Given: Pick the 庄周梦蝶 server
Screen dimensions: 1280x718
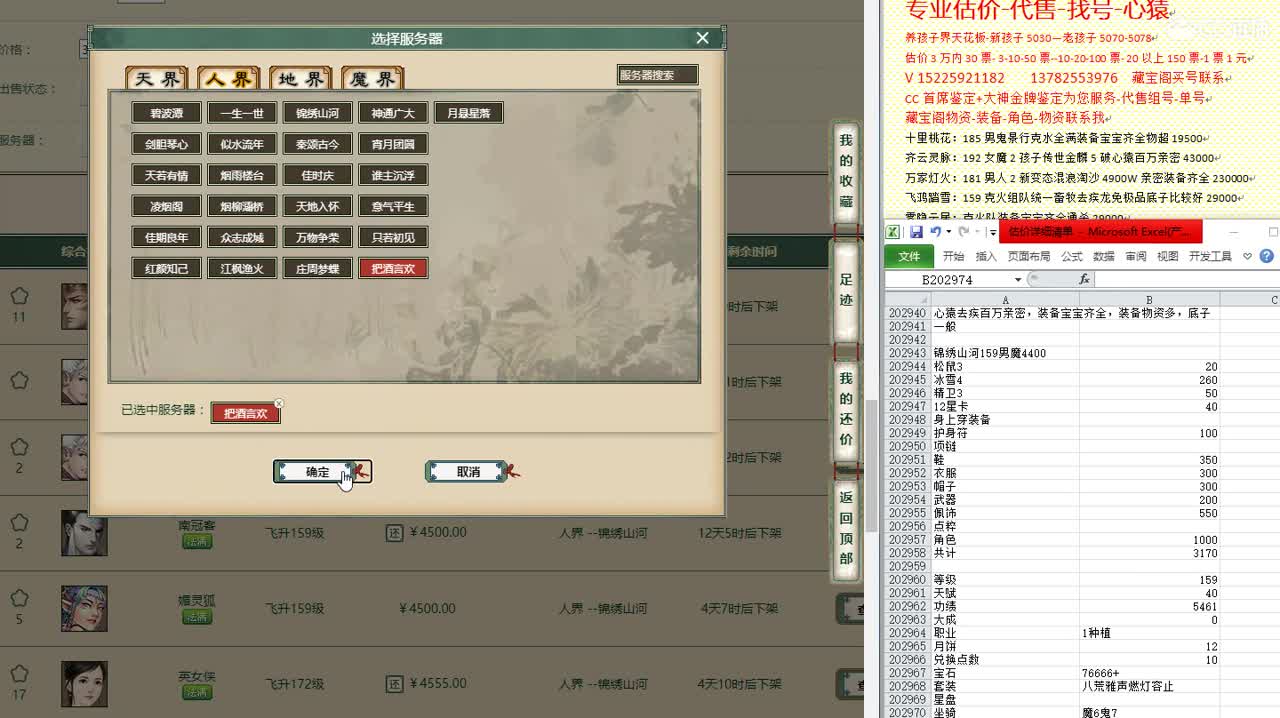Looking at the screenshot, I should tap(318, 268).
